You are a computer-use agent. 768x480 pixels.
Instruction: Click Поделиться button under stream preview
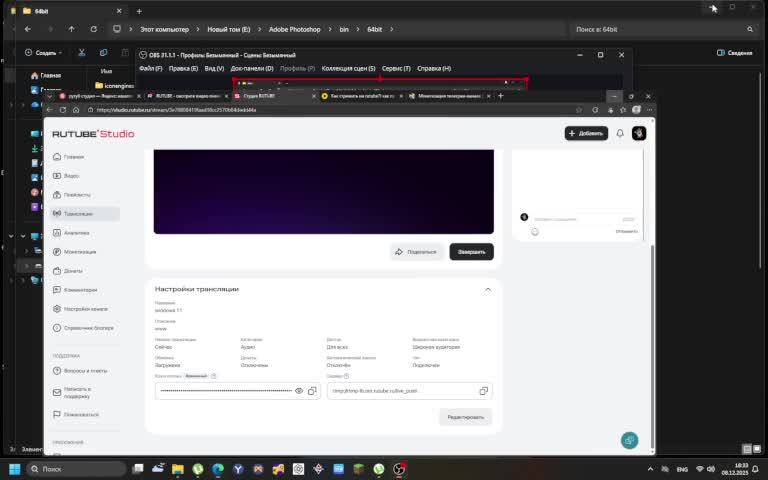click(x=416, y=252)
